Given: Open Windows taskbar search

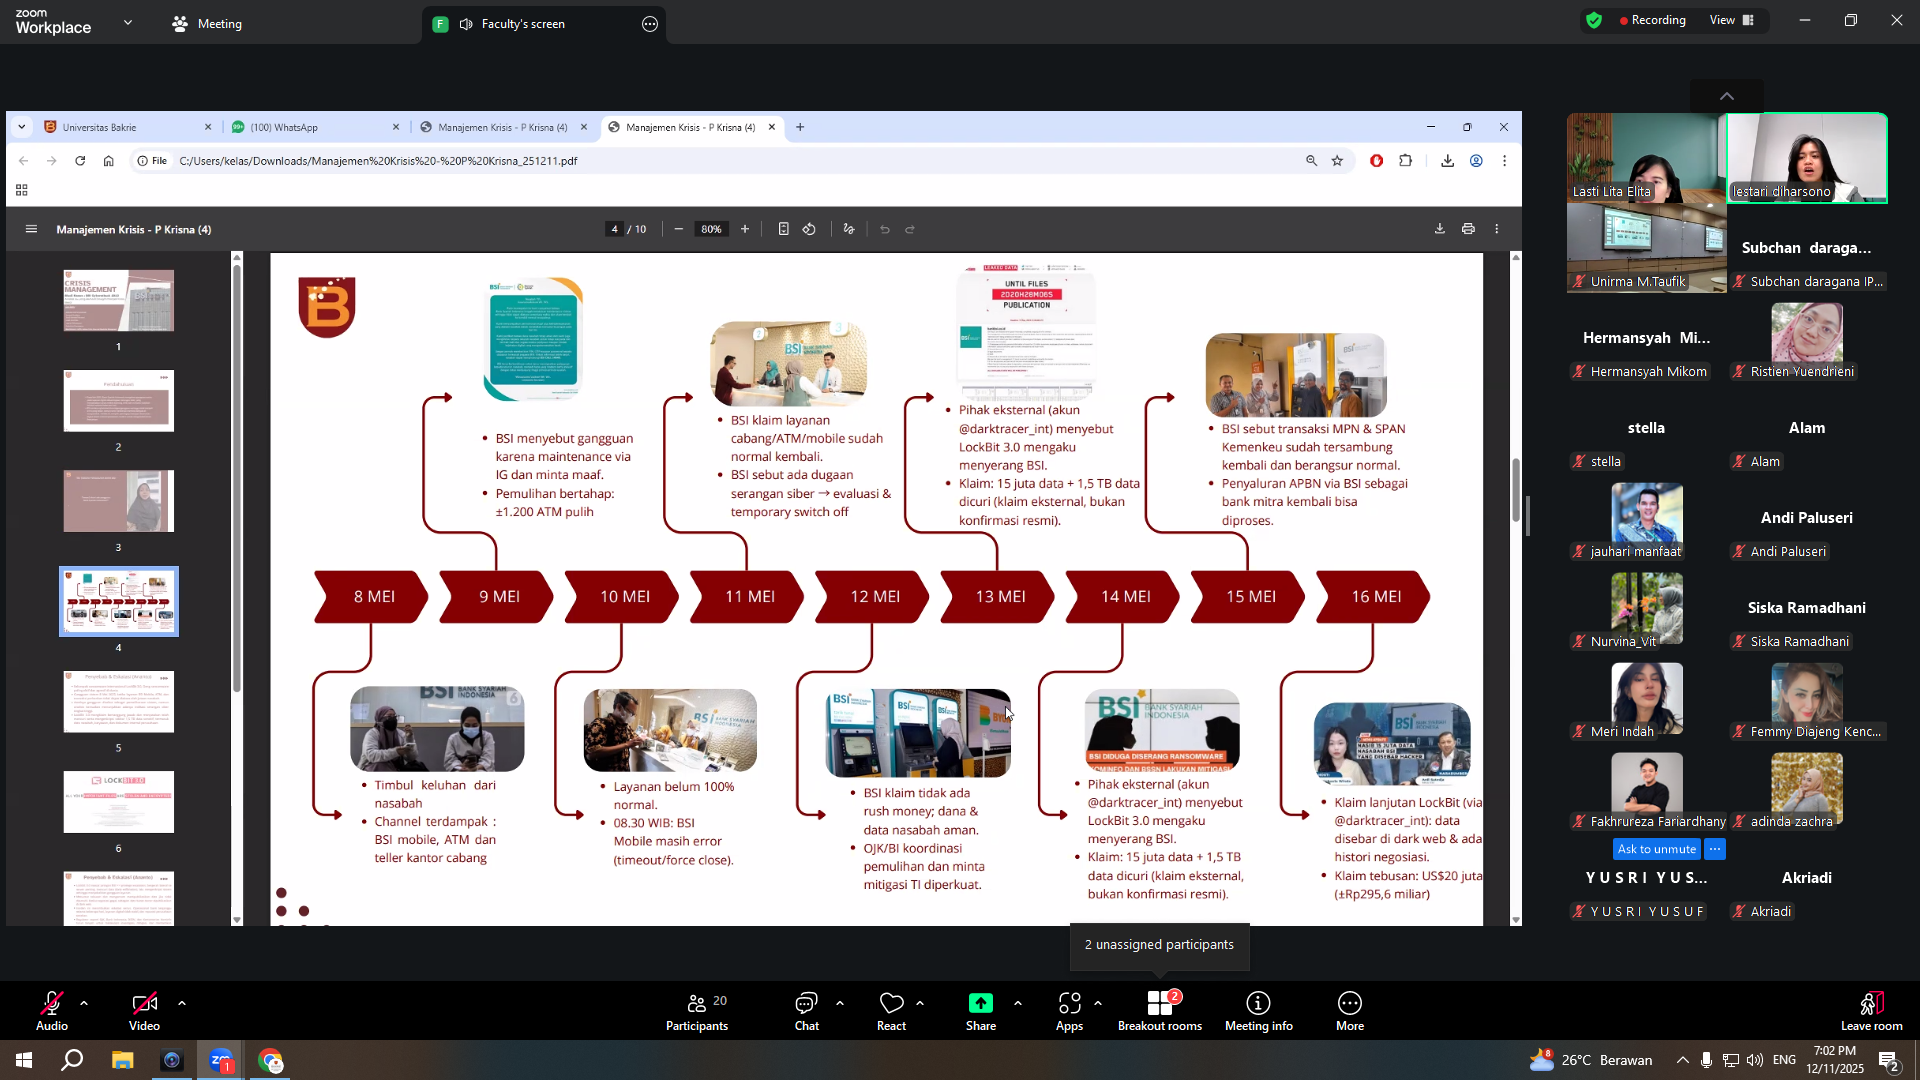Looking at the screenshot, I should click(72, 1060).
